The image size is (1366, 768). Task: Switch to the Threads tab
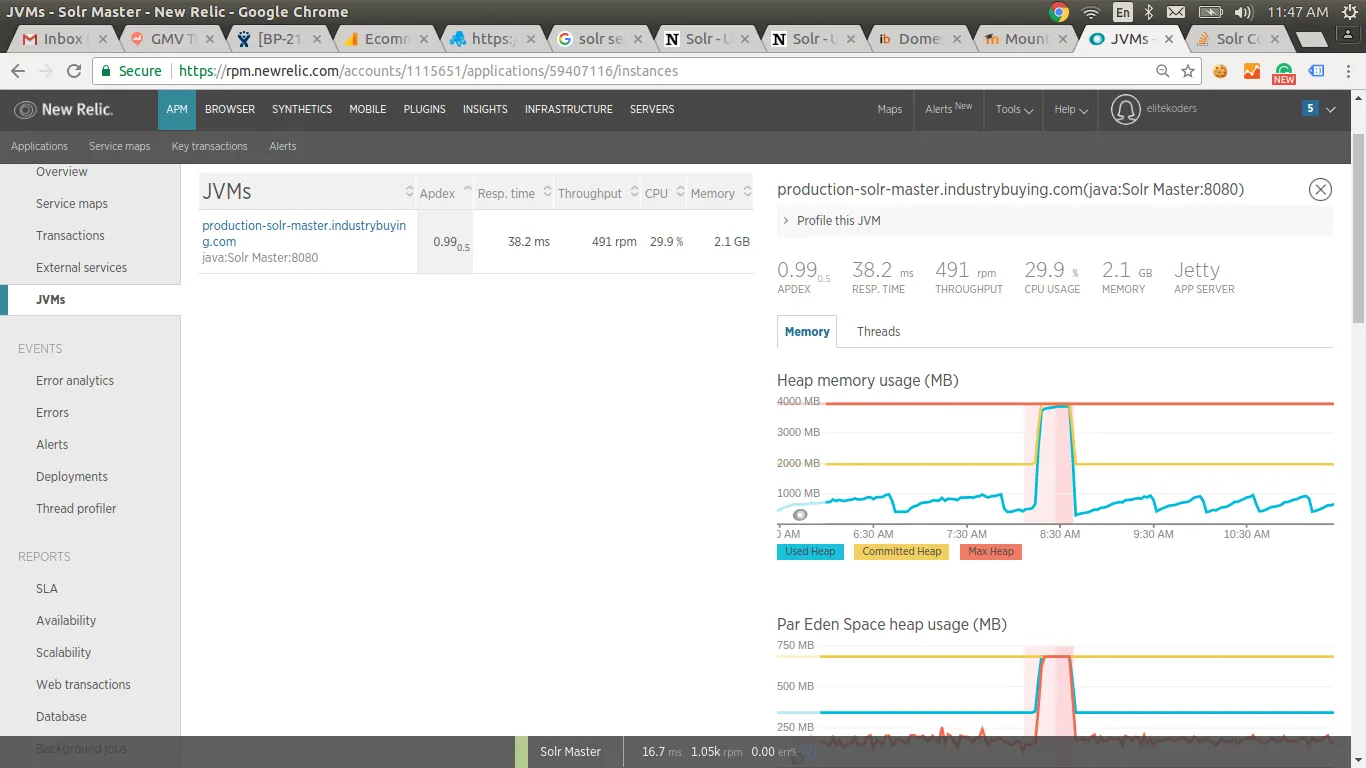point(879,332)
